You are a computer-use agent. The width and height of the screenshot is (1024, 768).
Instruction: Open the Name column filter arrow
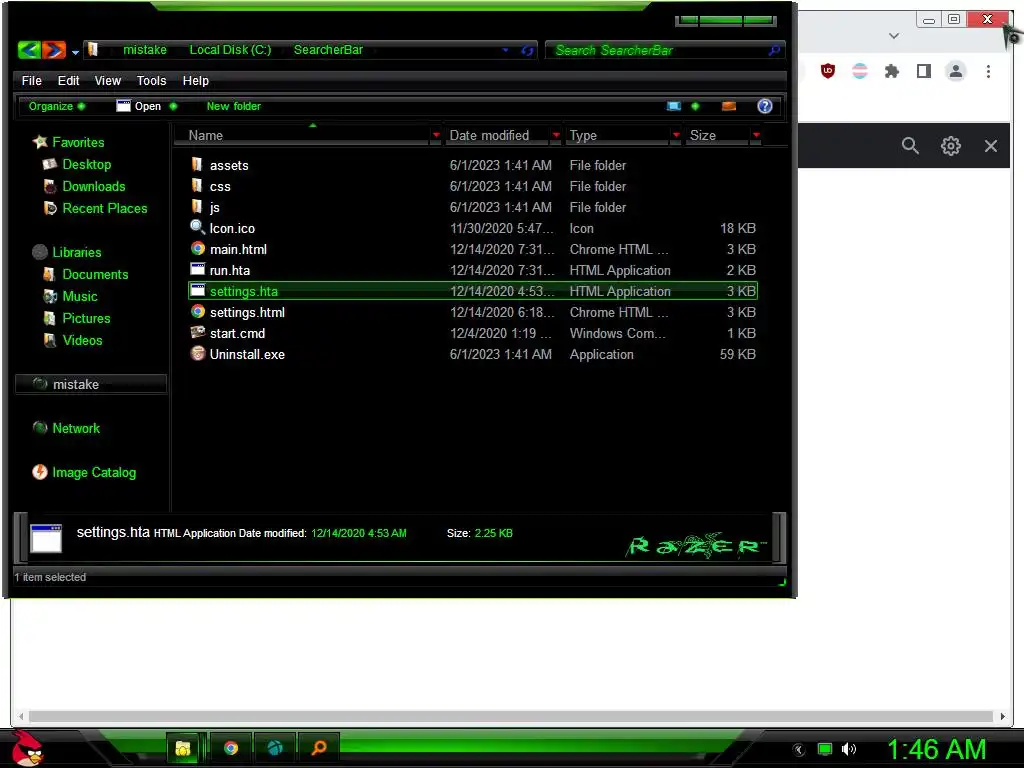click(436, 135)
